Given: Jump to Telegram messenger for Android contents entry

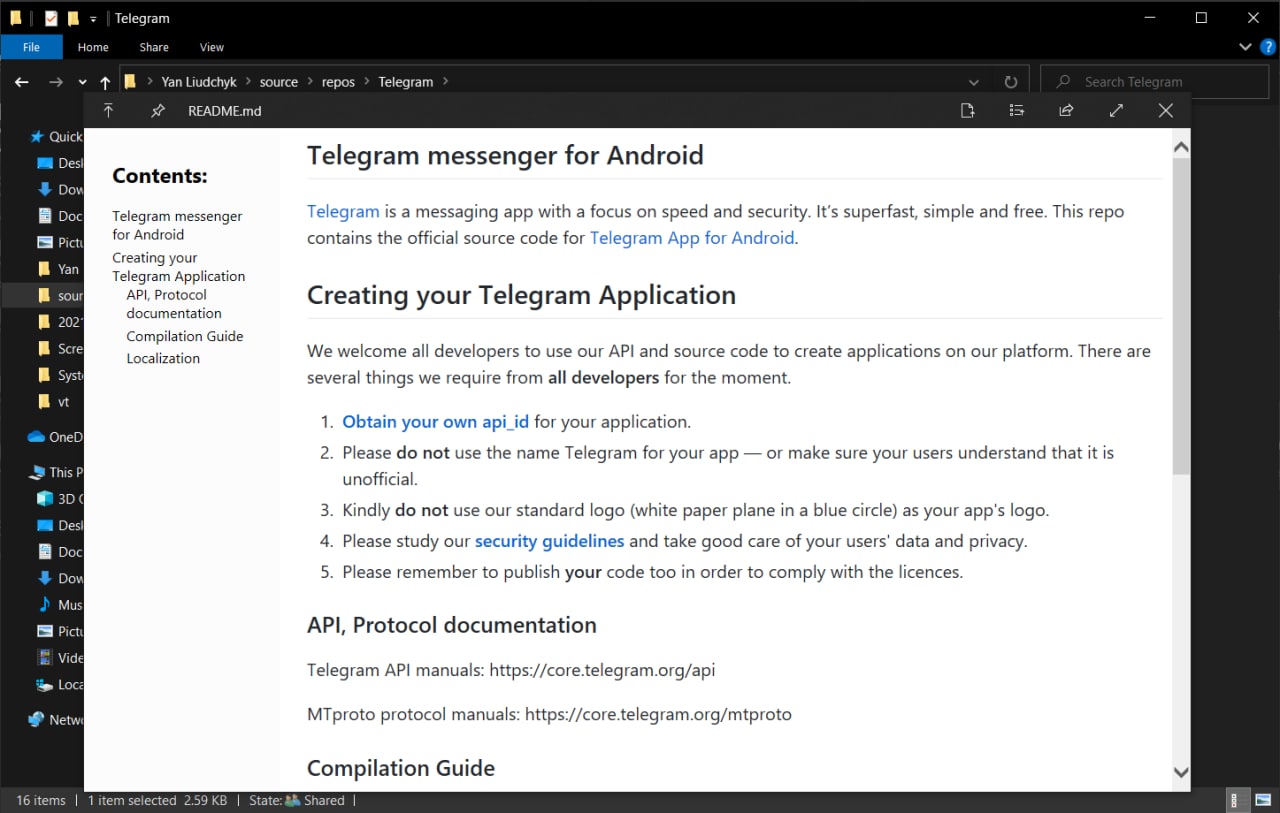Looking at the screenshot, I should coord(177,225).
